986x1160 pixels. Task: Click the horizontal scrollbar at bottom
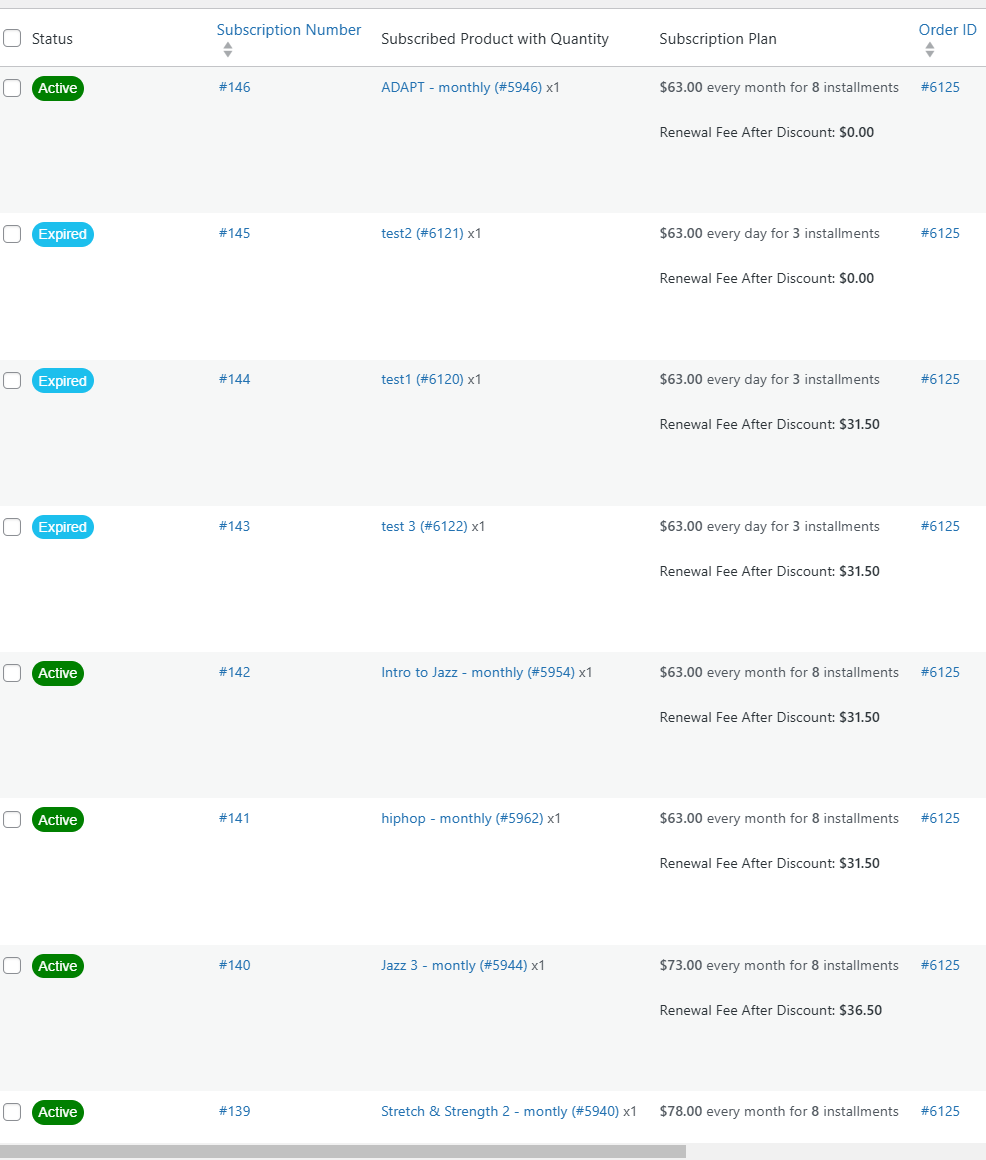click(x=342, y=1151)
